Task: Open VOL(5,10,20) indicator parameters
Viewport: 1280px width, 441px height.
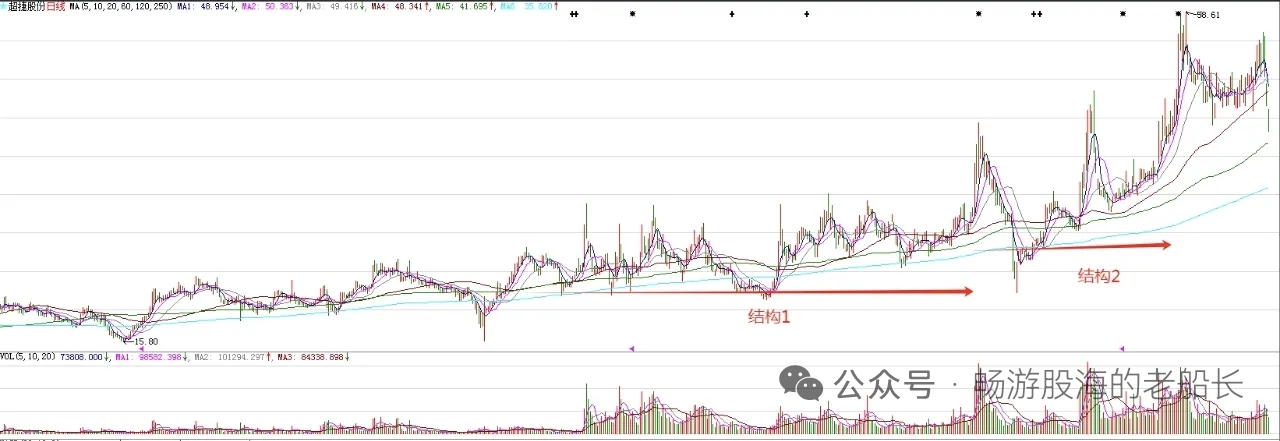Action: (x=28, y=357)
